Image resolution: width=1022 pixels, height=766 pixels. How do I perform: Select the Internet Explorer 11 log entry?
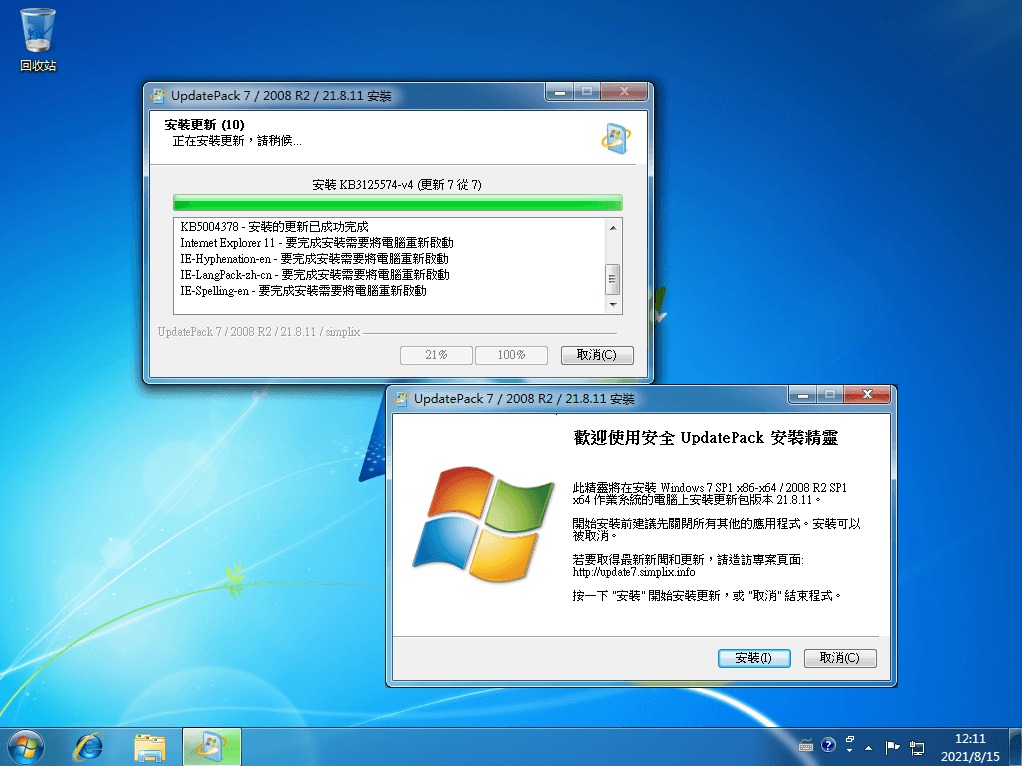pos(317,243)
